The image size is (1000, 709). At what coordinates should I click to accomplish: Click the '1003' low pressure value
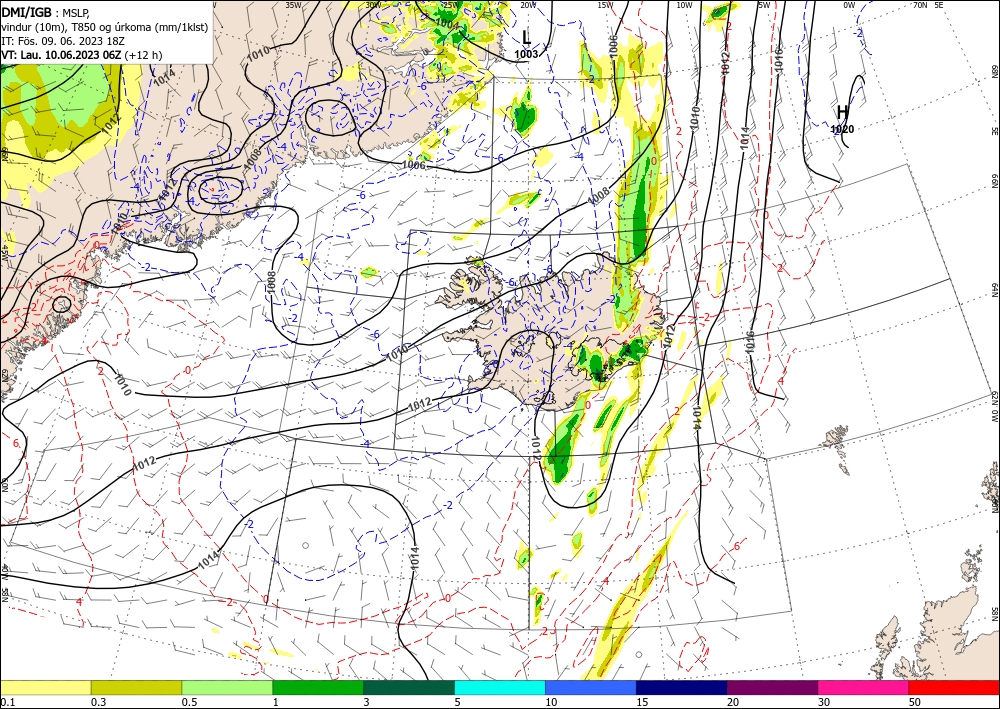tap(526, 54)
